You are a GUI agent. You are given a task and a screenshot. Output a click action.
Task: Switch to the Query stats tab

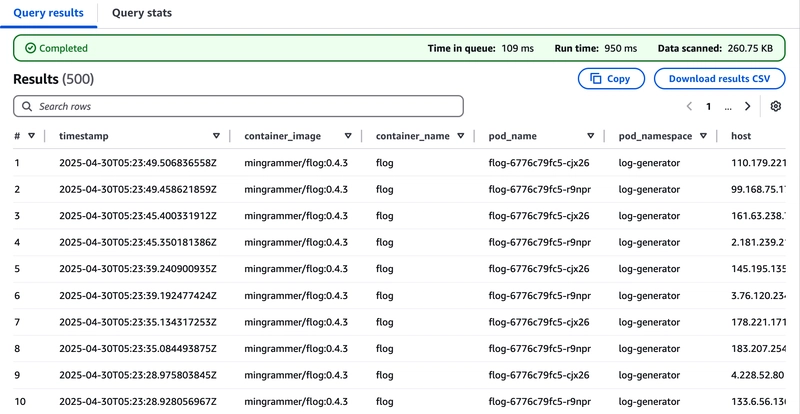(142, 13)
